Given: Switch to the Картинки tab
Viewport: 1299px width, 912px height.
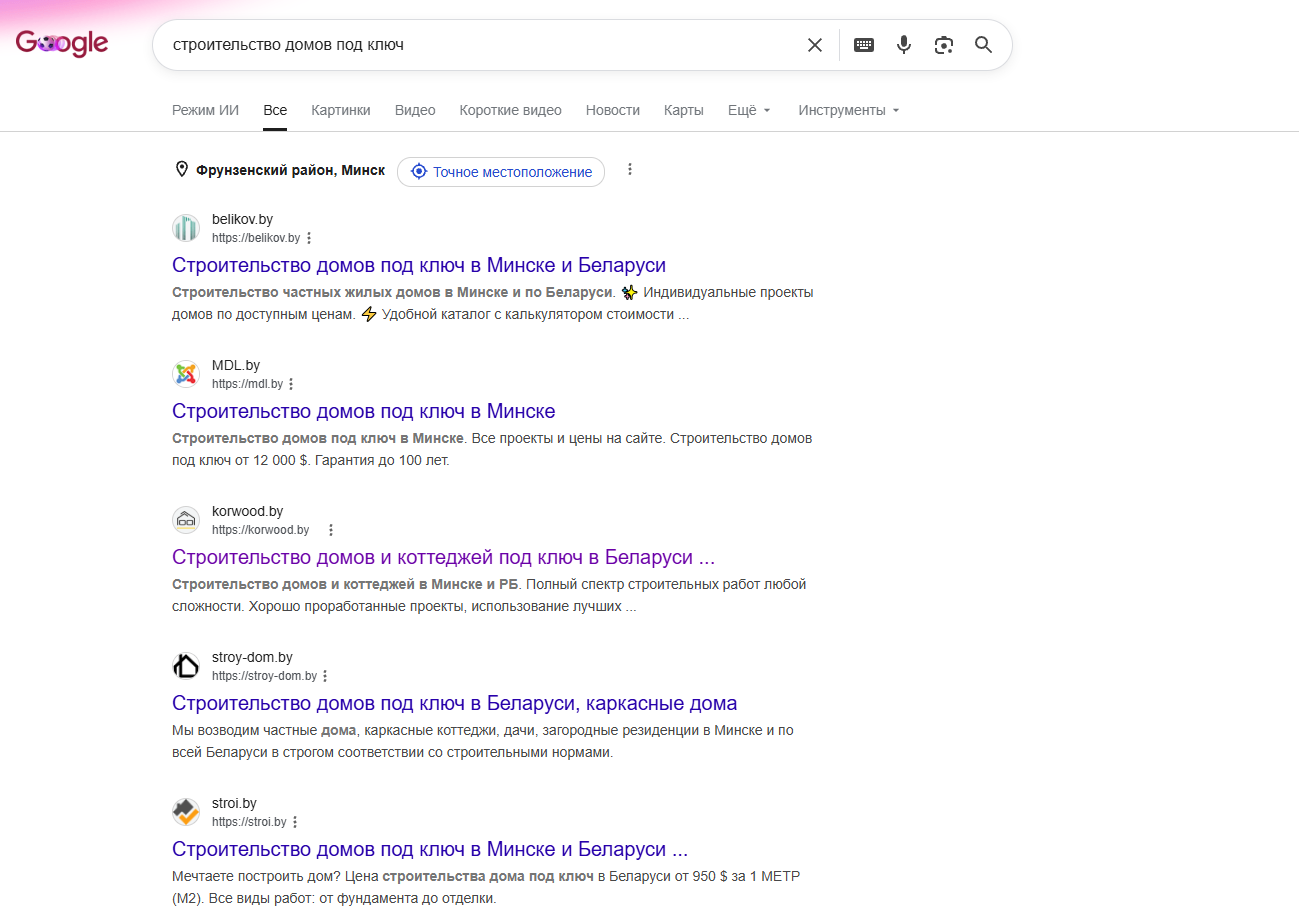Looking at the screenshot, I should (341, 110).
